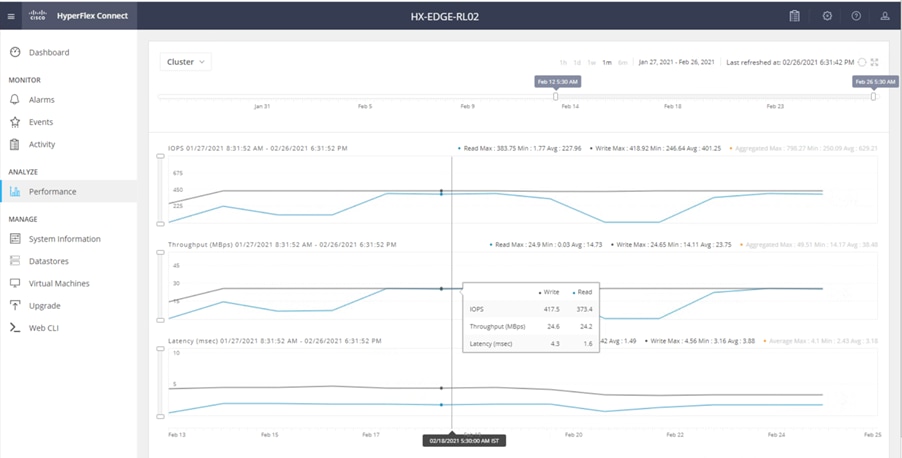Select the 1m time range

[x=607, y=63]
